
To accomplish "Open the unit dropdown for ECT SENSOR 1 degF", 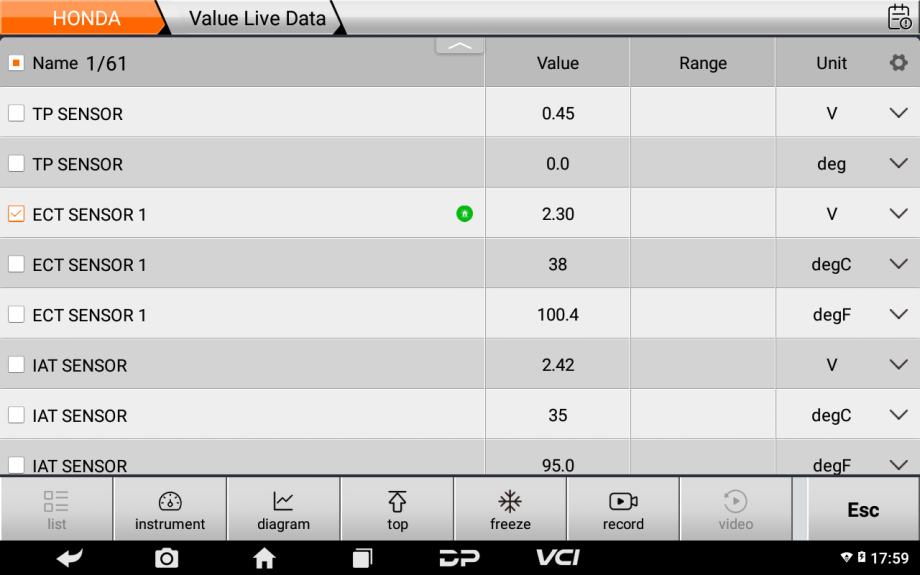I will [x=898, y=314].
